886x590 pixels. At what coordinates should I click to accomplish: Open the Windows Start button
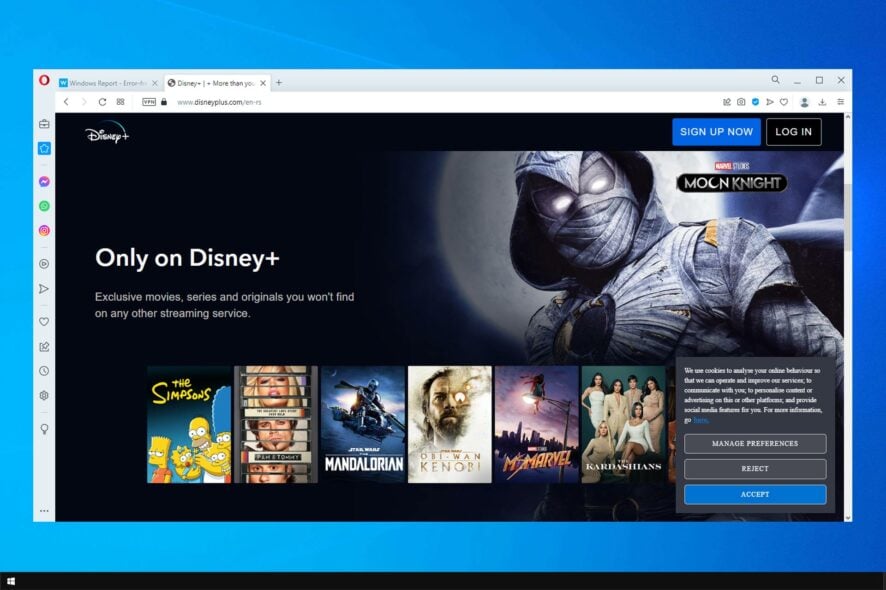click(11, 581)
